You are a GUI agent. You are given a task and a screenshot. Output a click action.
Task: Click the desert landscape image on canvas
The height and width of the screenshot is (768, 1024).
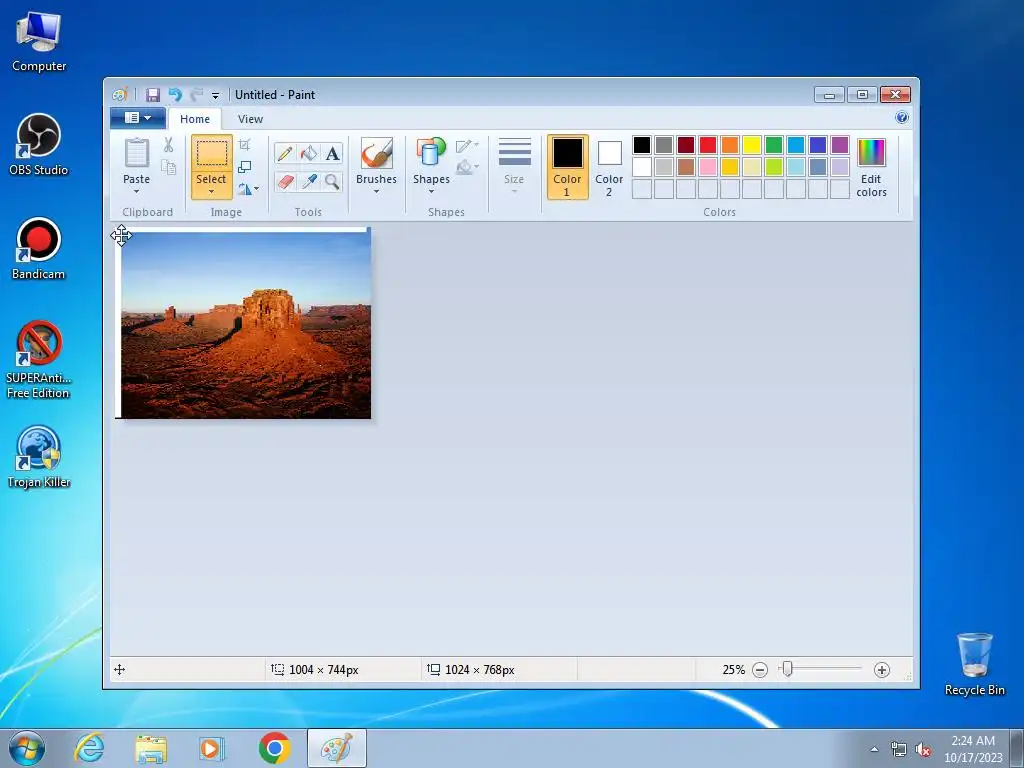pyautogui.click(x=246, y=325)
